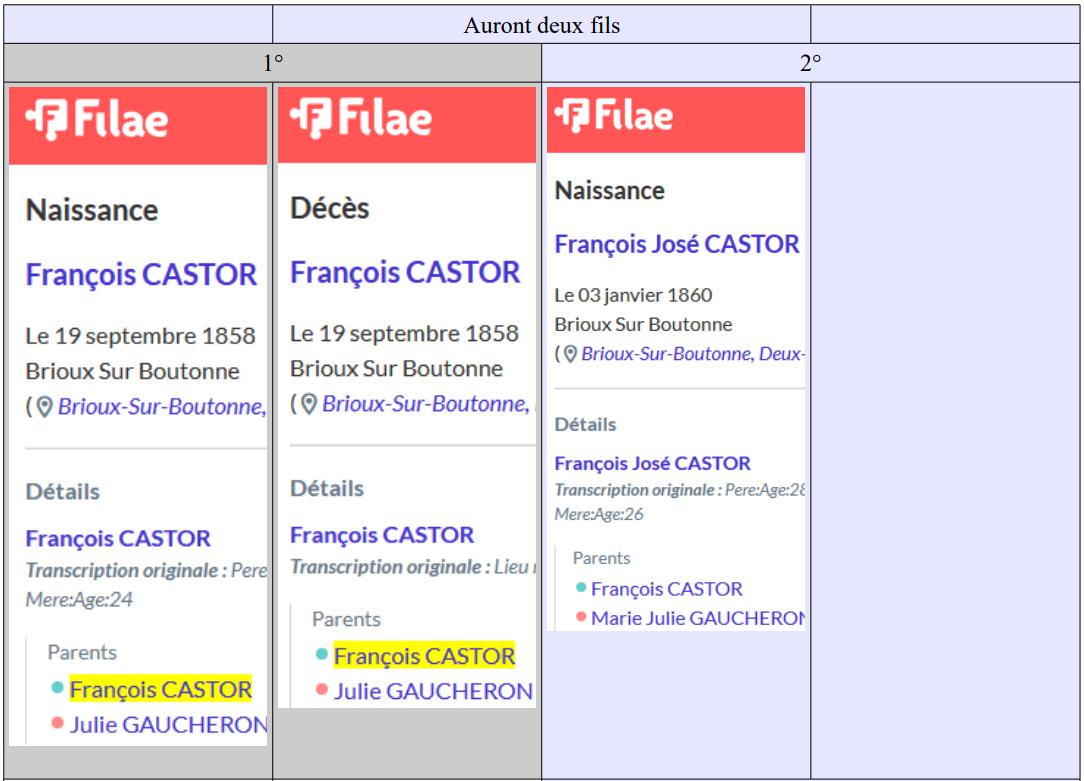
Task: Open mother Julie GAUCHERON in the 1858 Naissance card
Action: click(169, 725)
